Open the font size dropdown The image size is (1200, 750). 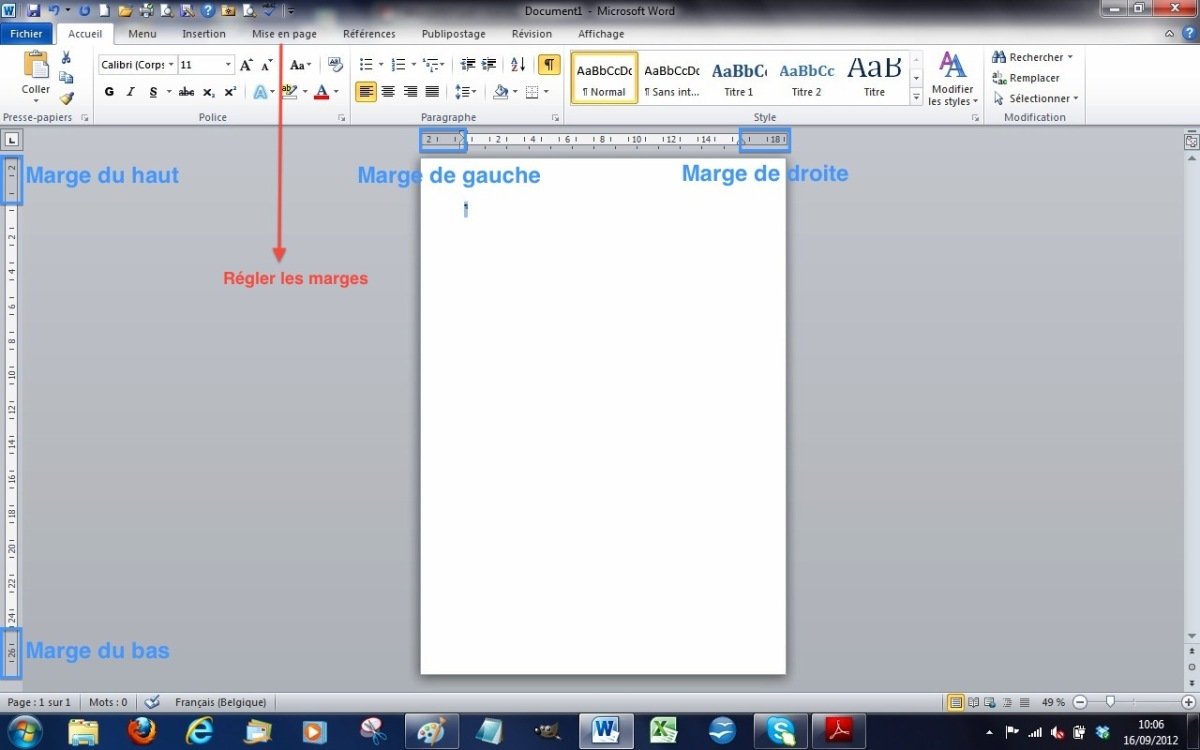pos(227,63)
